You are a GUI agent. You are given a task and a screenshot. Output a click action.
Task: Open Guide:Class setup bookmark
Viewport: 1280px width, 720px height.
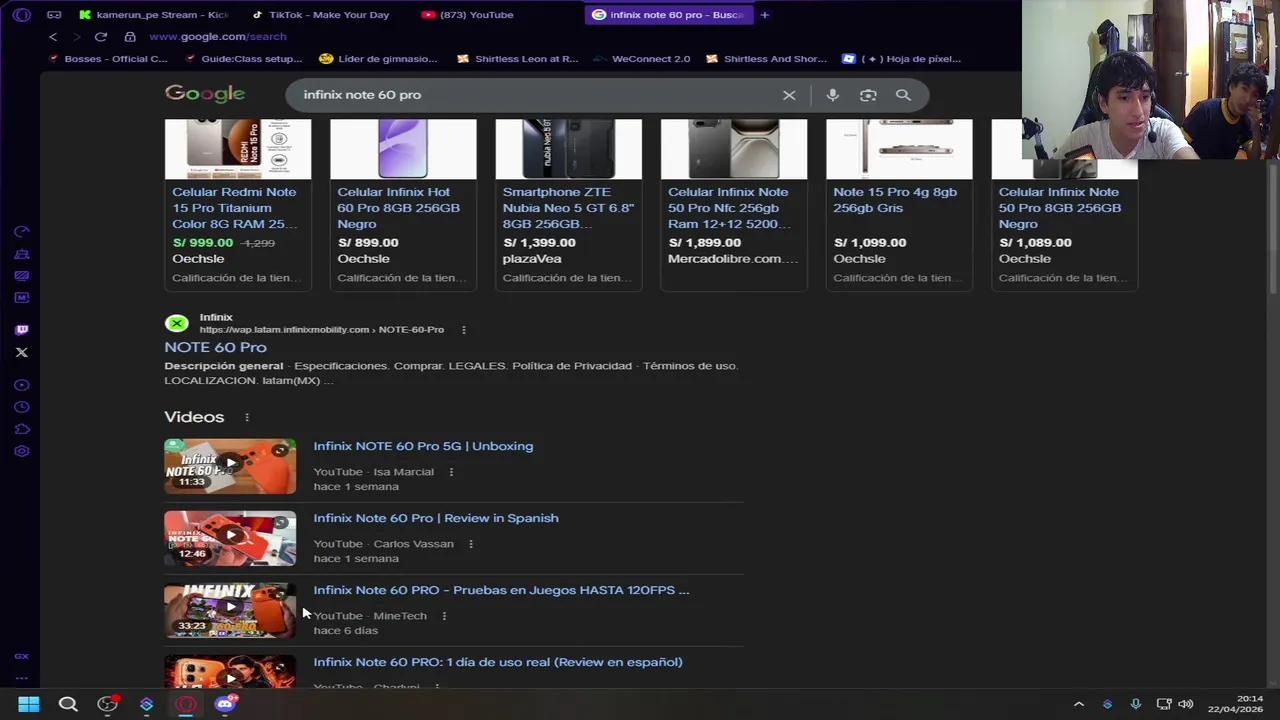click(243, 59)
